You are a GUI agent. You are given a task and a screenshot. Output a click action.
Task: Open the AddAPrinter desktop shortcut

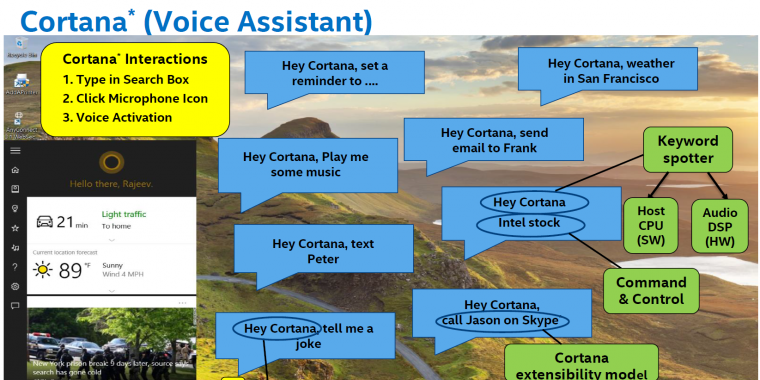(x=22, y=85)
